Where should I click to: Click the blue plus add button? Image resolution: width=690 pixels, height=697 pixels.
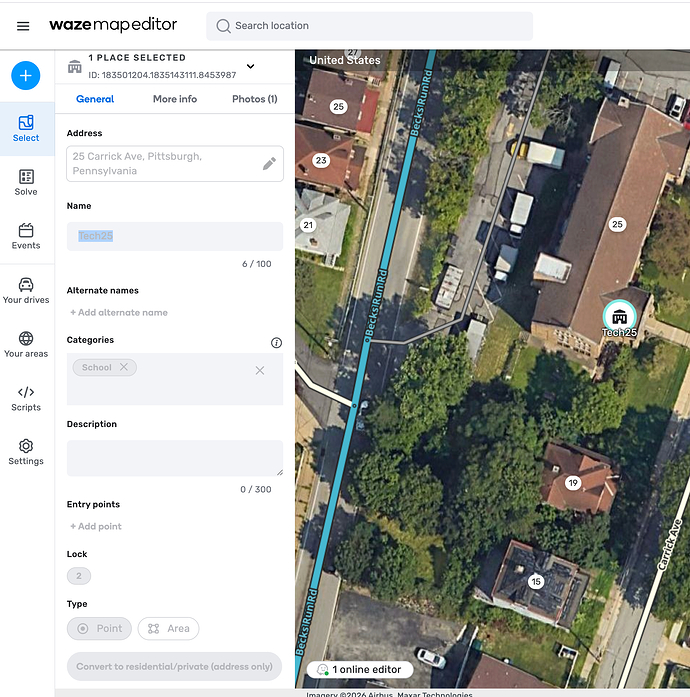tap(26, 75)
